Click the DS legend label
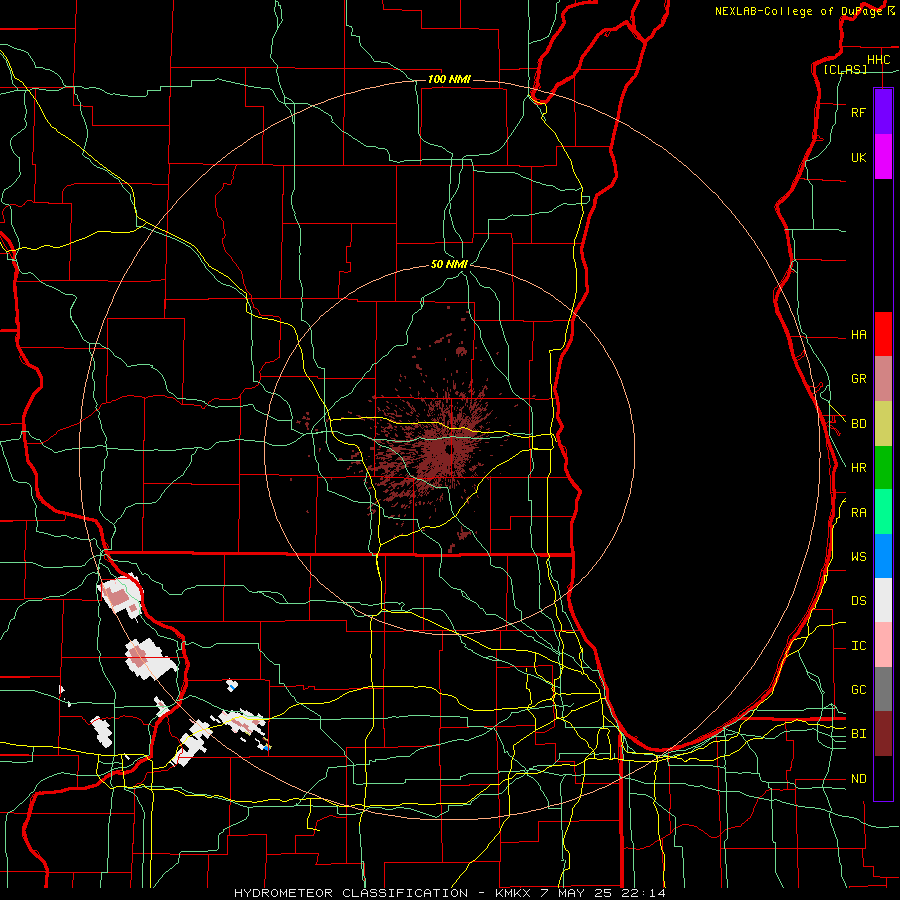900x900 pixels. coord(858,601)
